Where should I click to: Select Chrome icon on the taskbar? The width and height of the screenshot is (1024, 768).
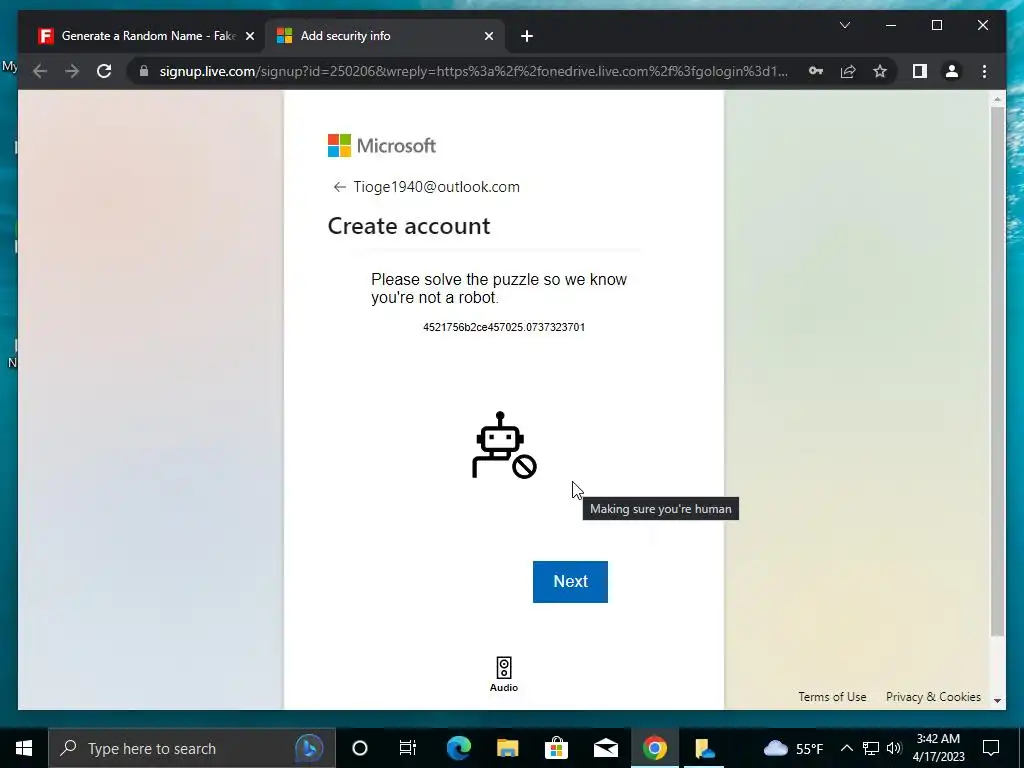(654, 748)
